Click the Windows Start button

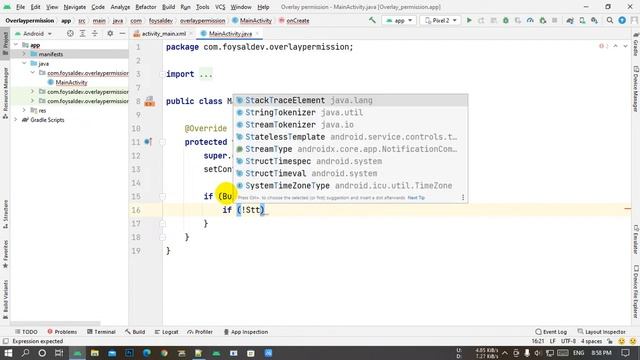[x=8, y=353]
